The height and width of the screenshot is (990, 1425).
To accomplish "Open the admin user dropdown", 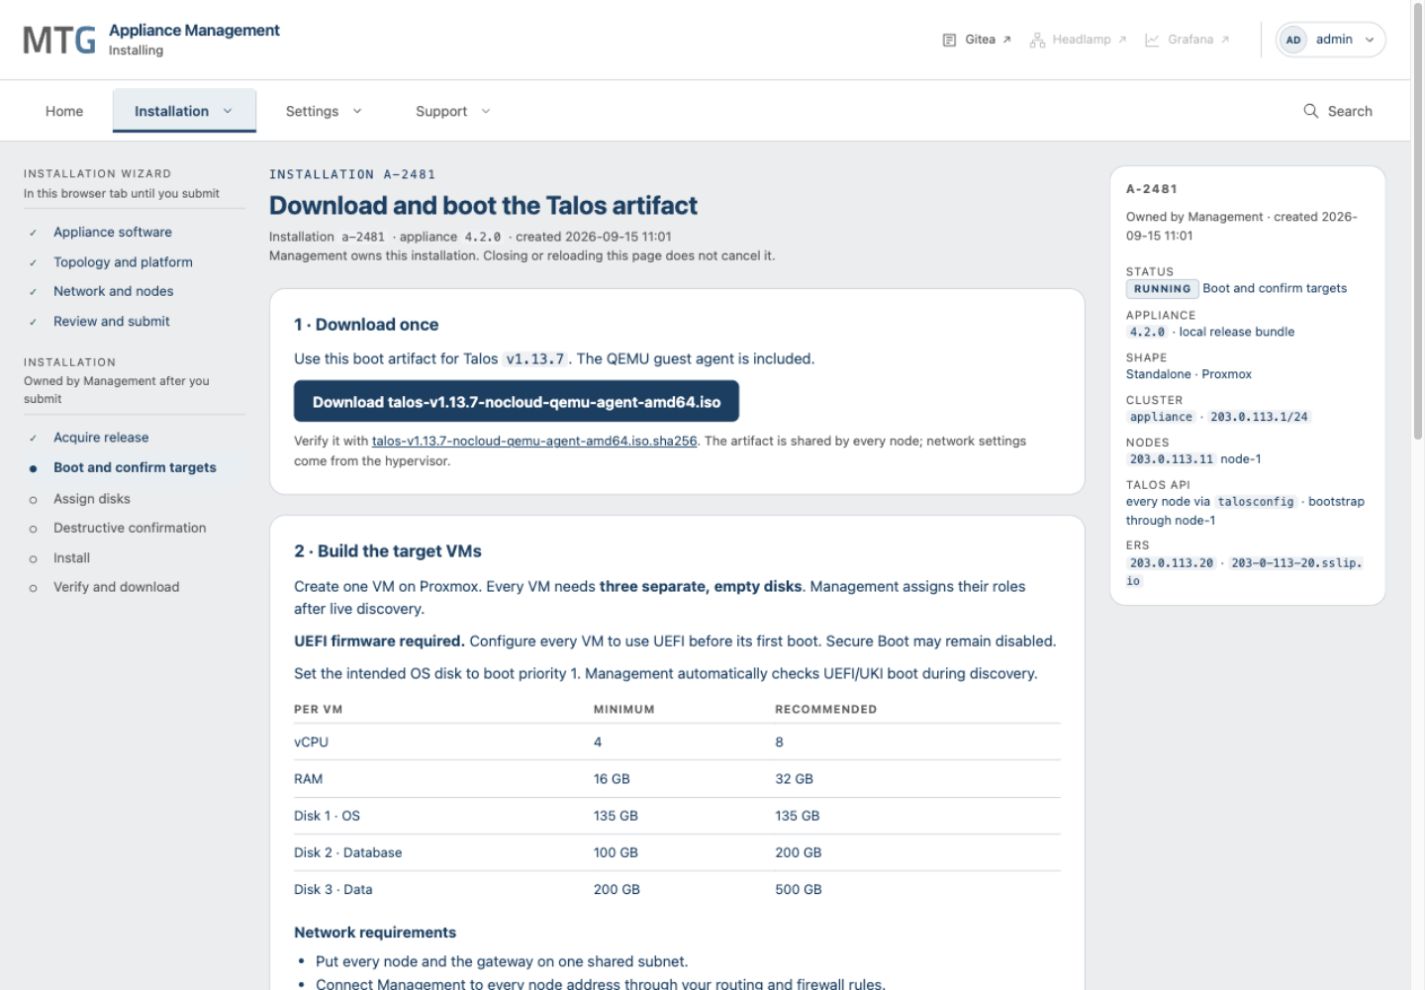I will pos(1331,40).
